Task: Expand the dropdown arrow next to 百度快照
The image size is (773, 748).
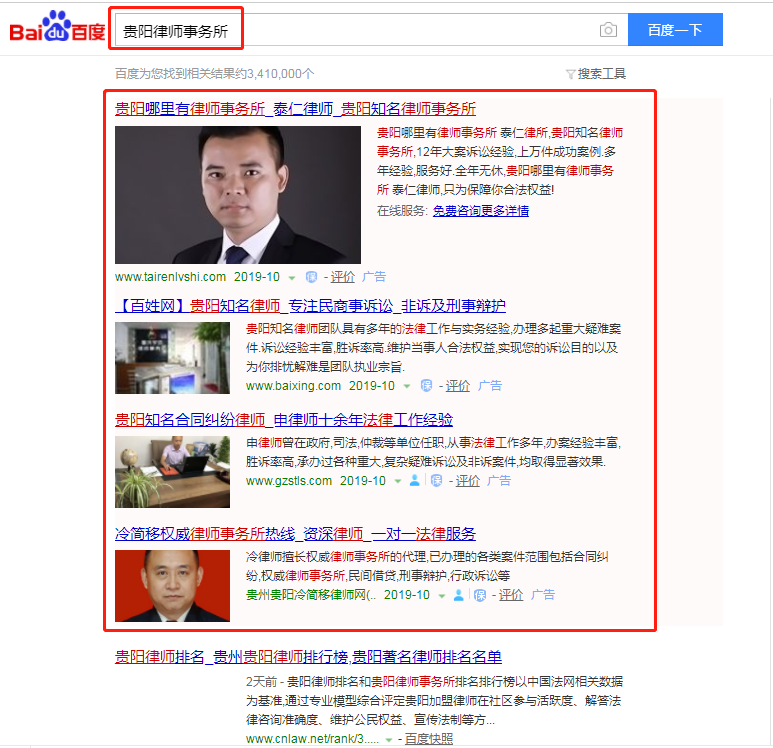Action: pos(397,739)
